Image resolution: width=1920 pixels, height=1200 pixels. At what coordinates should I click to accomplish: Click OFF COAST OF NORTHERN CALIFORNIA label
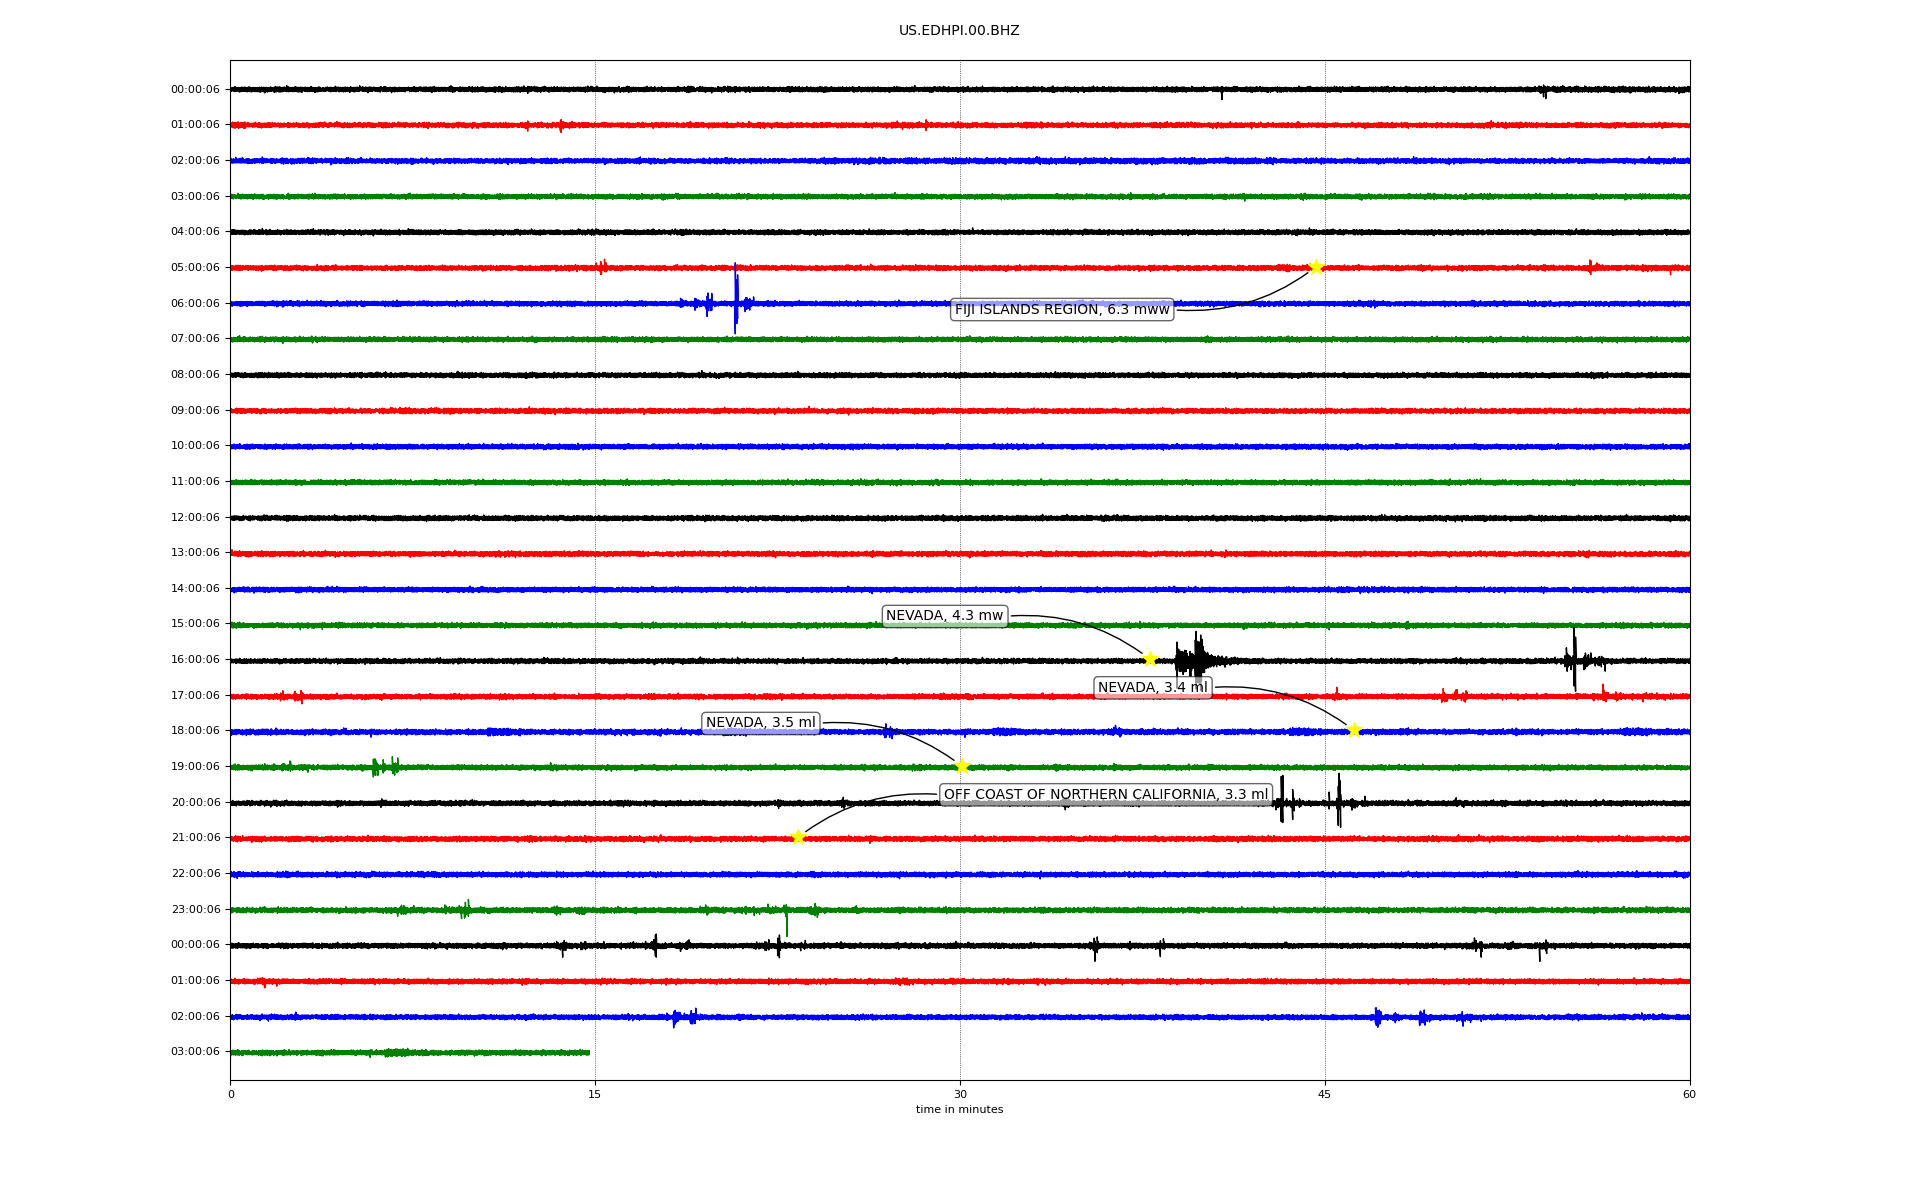[x=1105, y=794]
